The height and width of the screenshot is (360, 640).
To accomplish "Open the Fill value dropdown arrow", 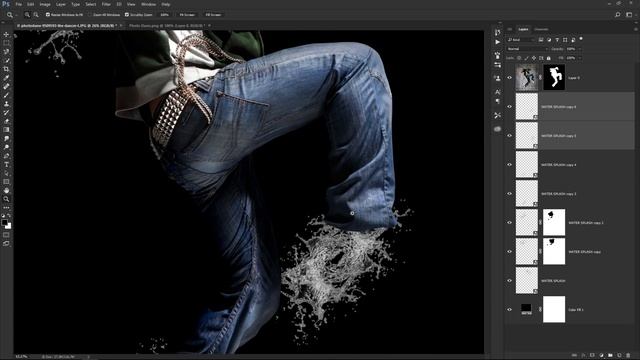I will tap(580, 58).
